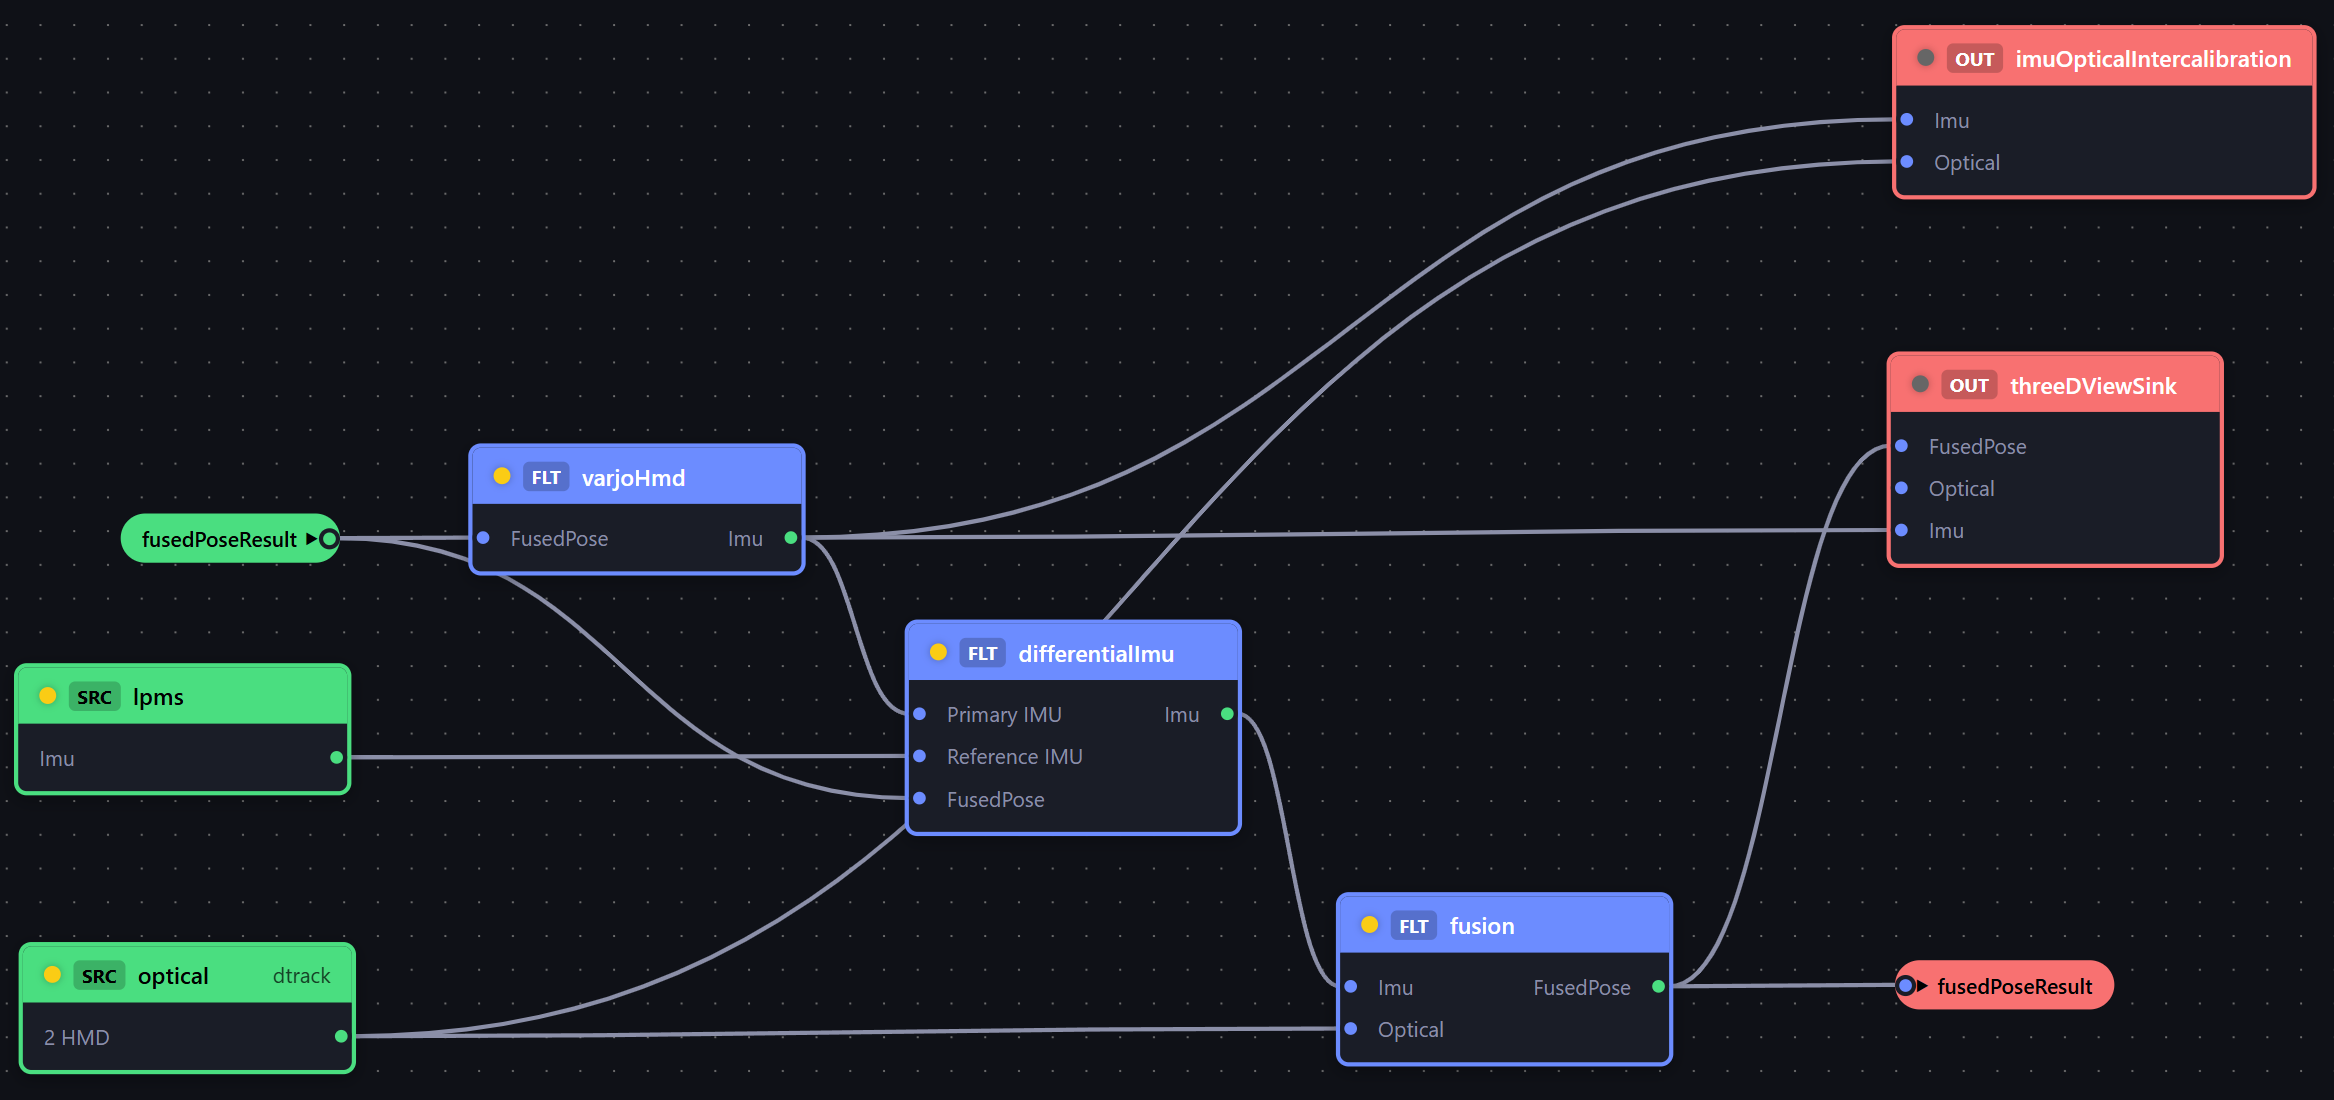Click the OUT badge on threeDViewSink node
The height and width of the screenshot is (1100, 2334).
pyautogui.click(x=1969, y=385)
